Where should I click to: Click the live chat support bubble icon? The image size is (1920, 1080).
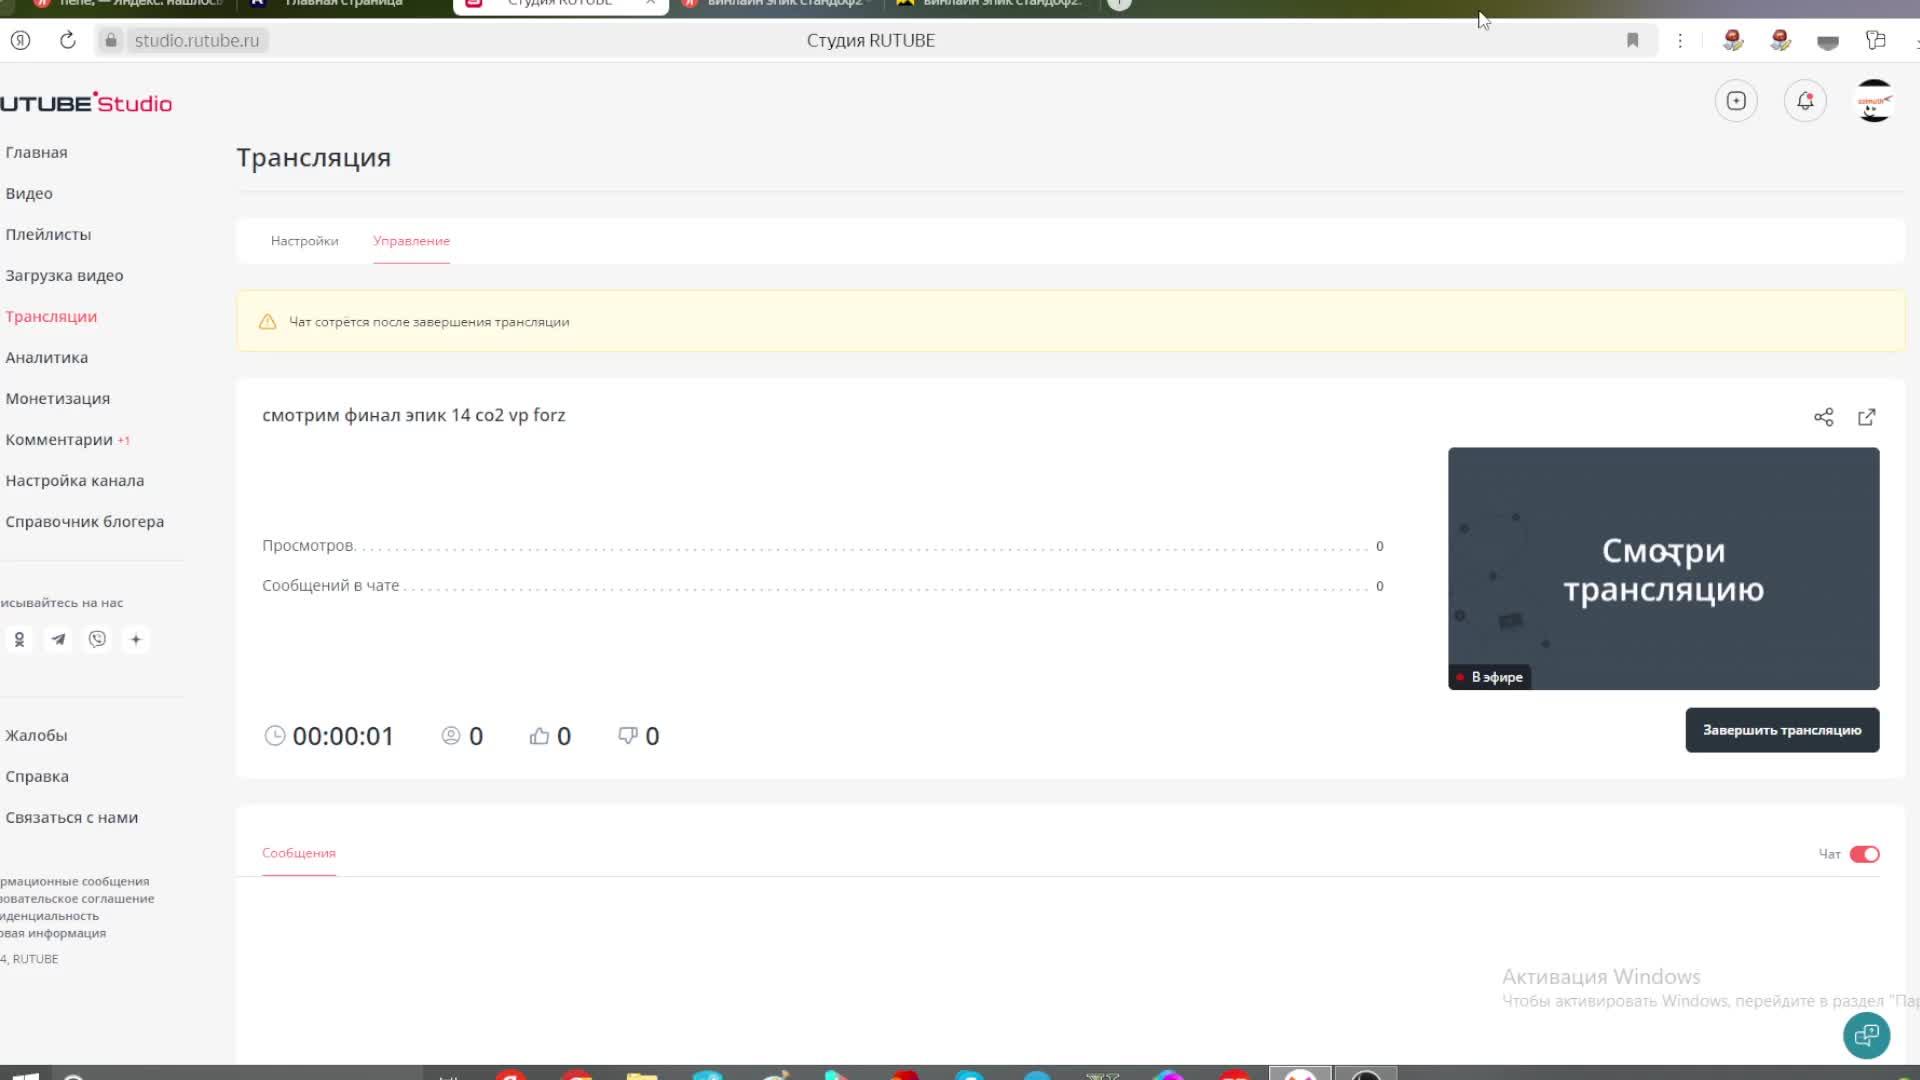[1867, 1035]
